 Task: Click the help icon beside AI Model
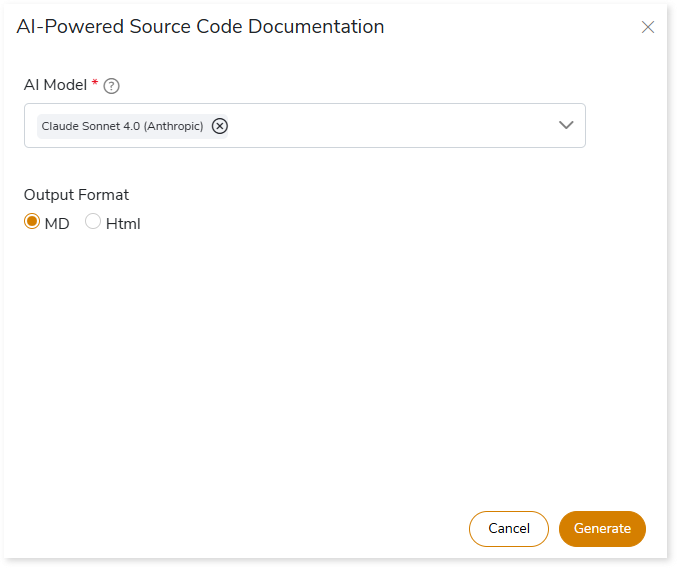tap(112, 86)
